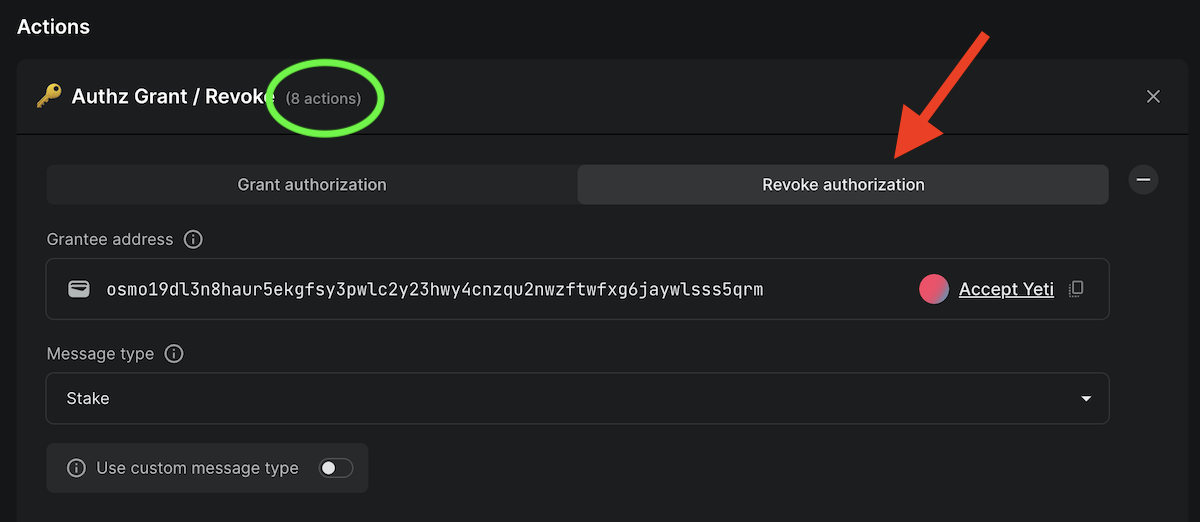This screenshot has height=522, width=1200.
Task: Switch to the Grant authorization tab
Action: (x=311, y=185)
